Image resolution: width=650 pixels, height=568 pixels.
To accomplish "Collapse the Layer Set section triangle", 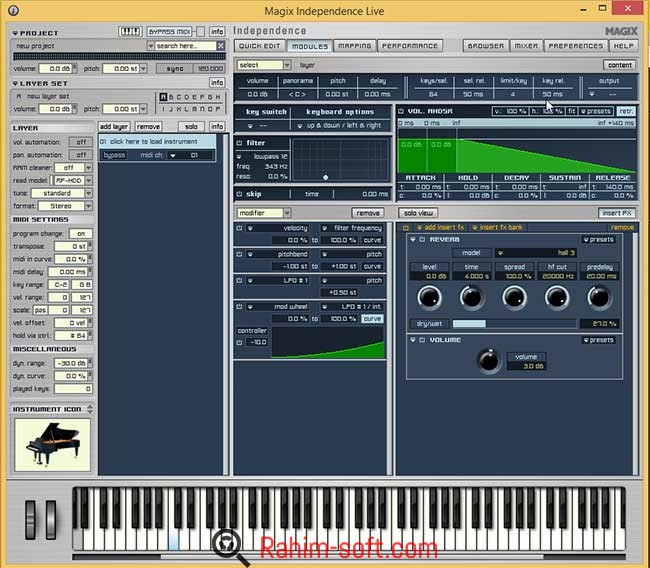I will tap(15, 84).
